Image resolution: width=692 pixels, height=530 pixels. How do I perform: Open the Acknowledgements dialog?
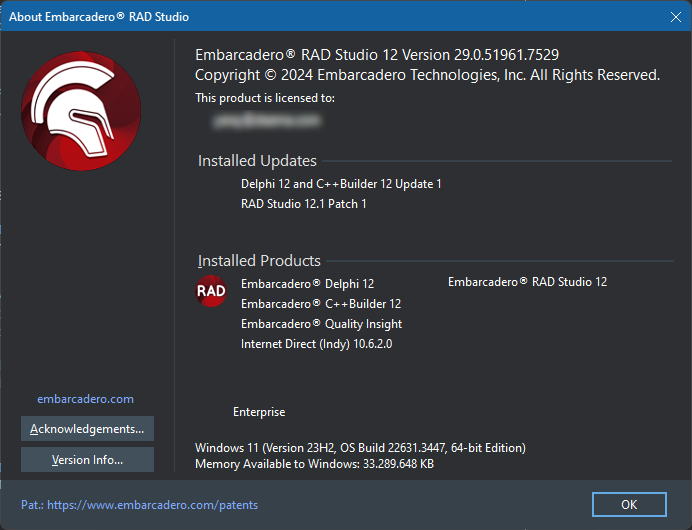[x=87, y=429]
